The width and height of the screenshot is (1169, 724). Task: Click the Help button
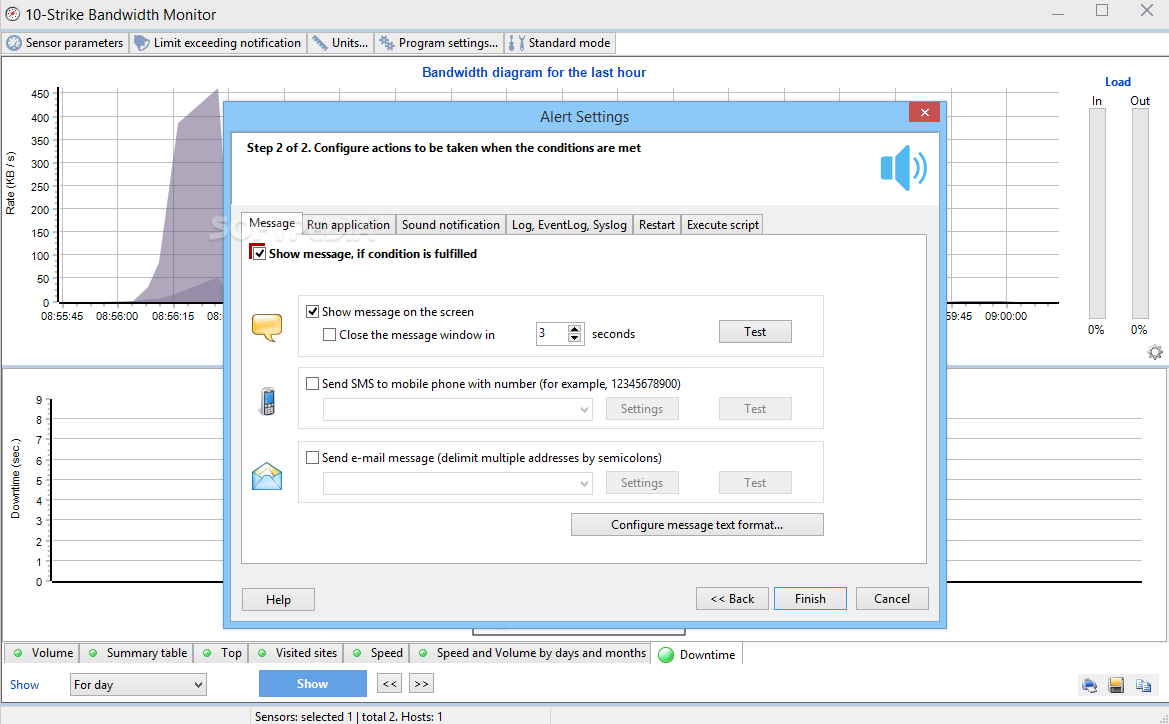278,599
